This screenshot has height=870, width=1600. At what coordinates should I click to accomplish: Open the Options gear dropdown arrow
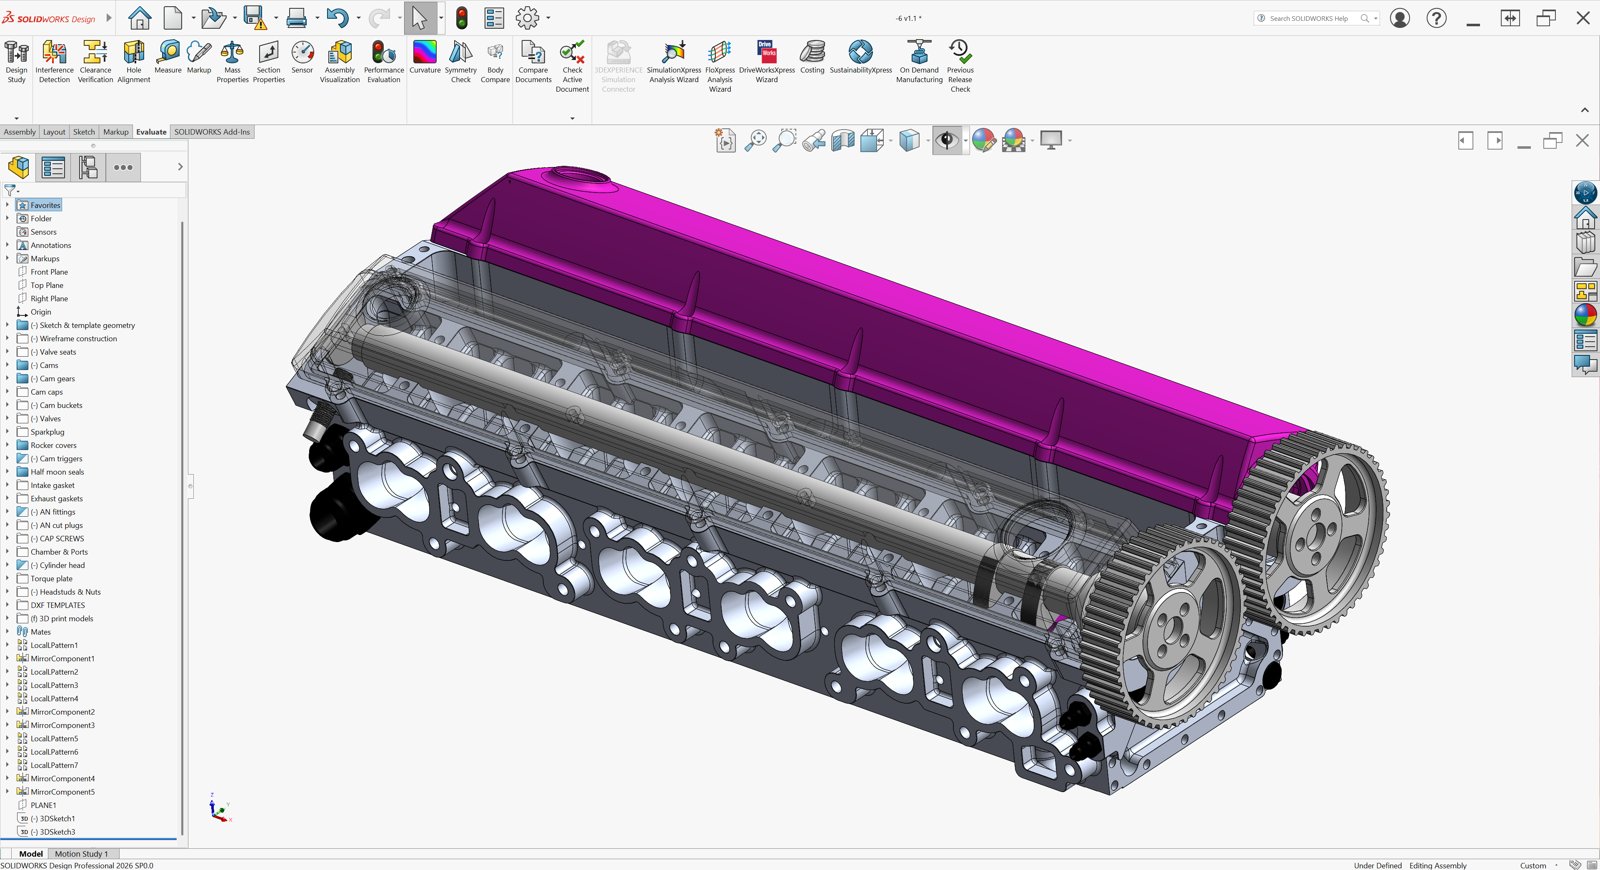tap(548, 18)
